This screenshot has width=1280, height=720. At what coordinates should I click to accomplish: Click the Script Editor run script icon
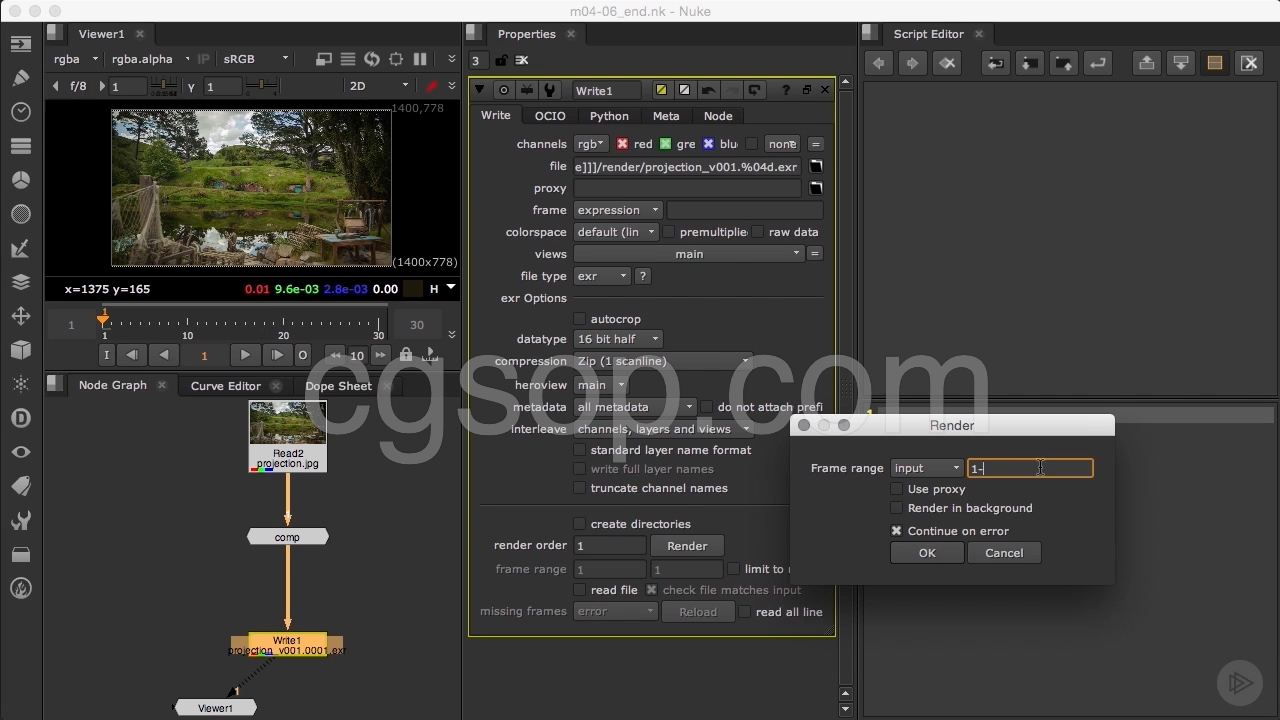1097,63
